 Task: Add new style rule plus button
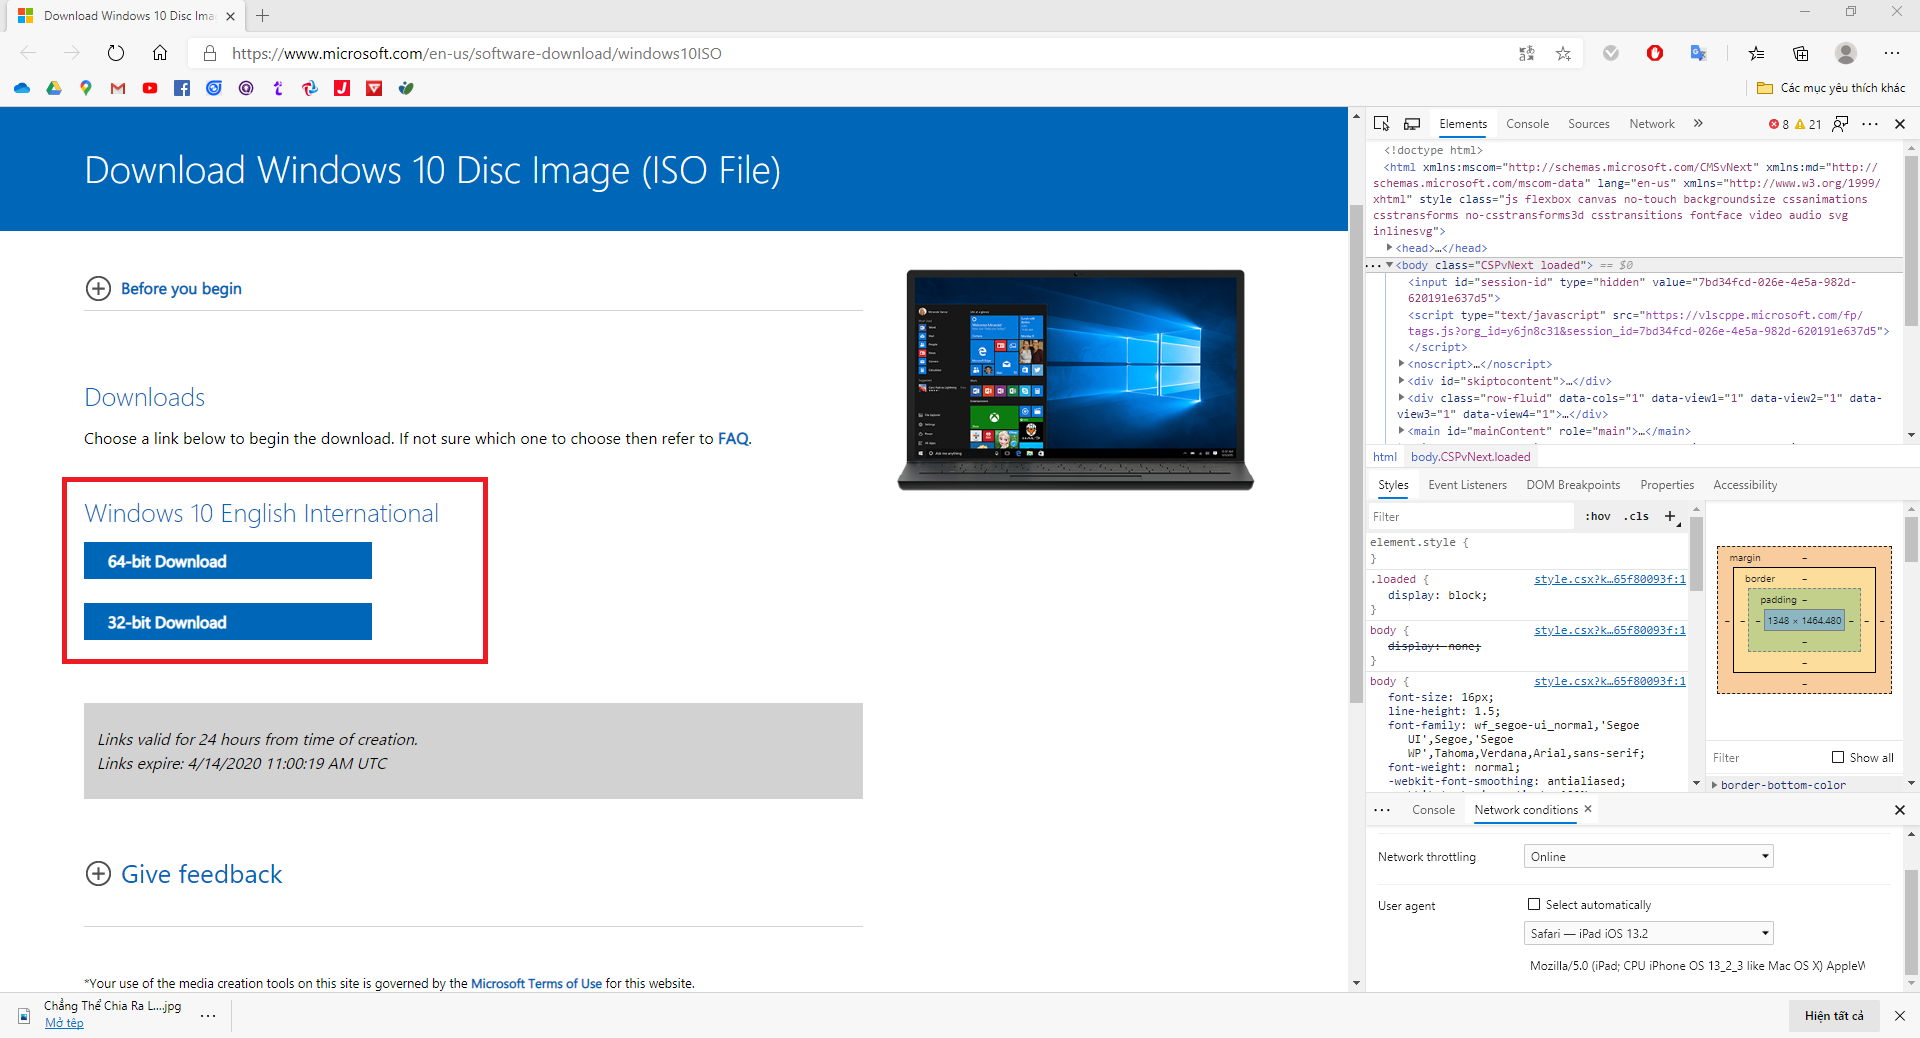click(x=1670, y=516)
